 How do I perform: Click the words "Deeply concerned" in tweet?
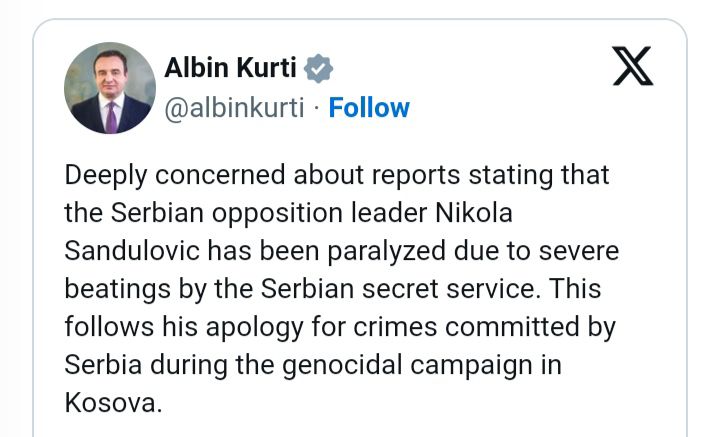click(162, 175)
